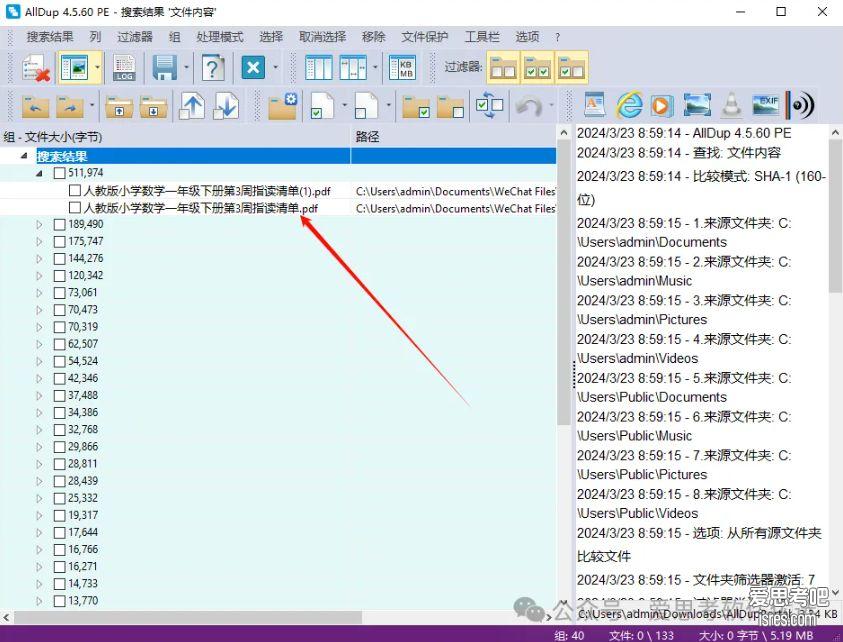Click the grey undo arrow icon

tap(529, 106)
